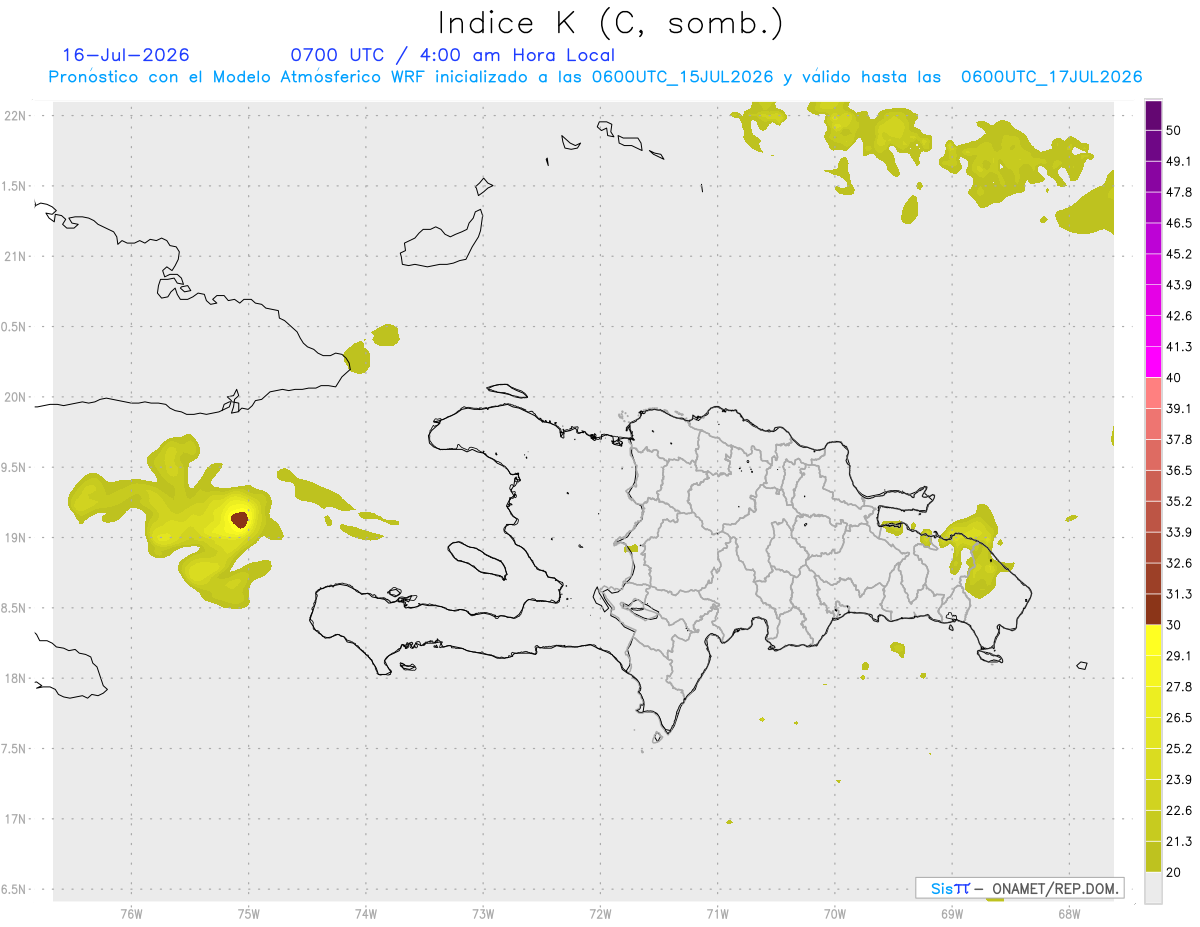Click the legend value "27.8"
The width and height of the screenshot is (1200, 927).
[x=1179, y=687]
